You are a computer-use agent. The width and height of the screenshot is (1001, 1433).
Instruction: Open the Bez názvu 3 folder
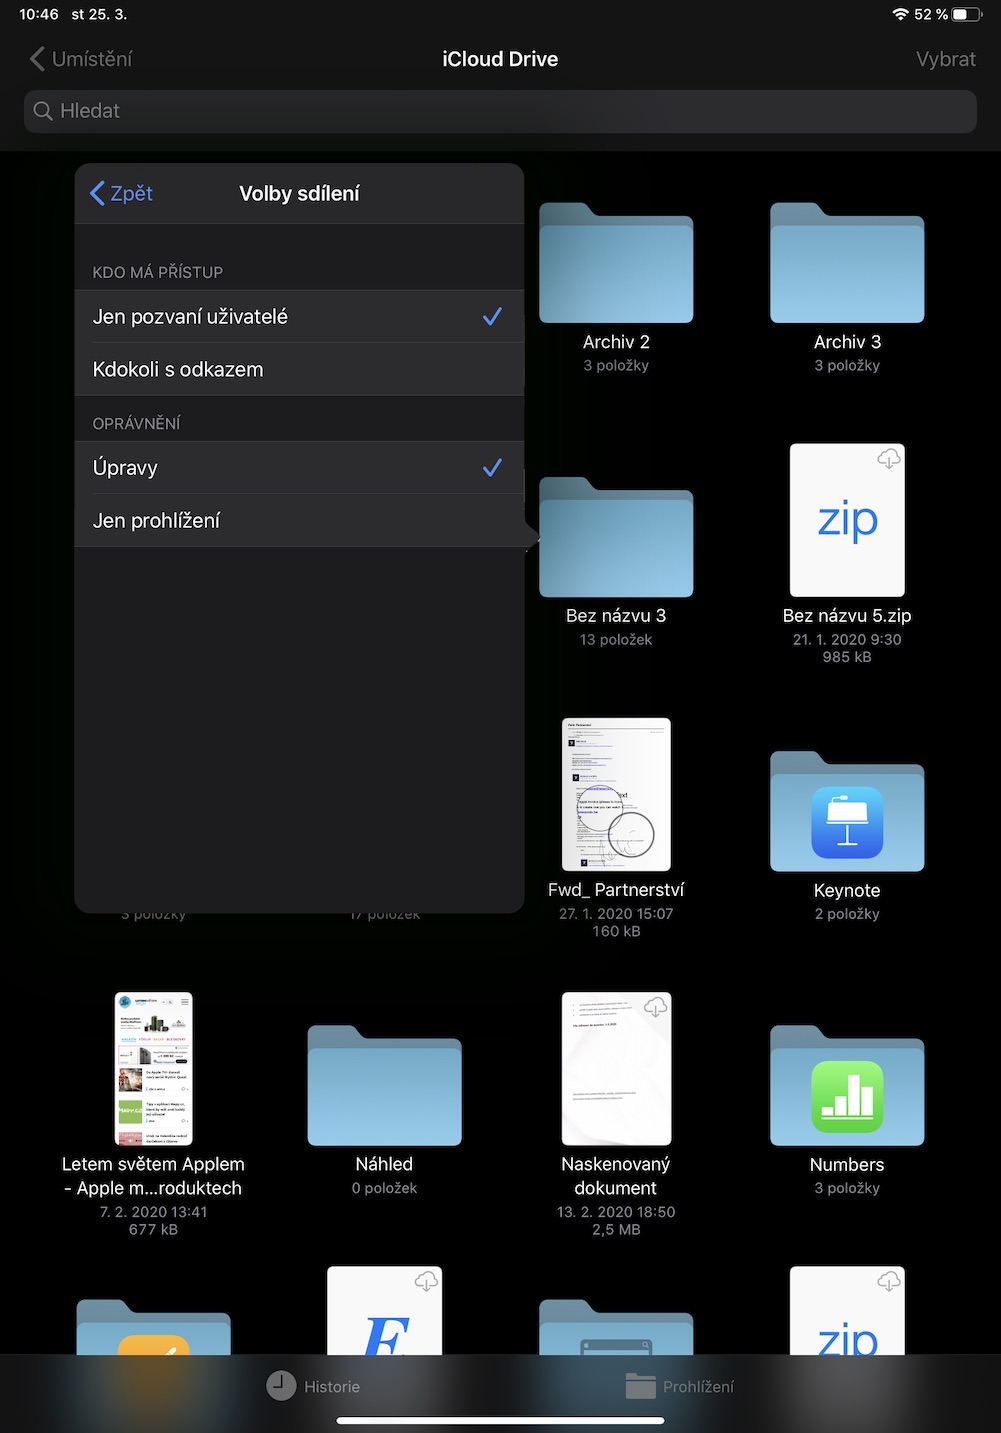[616, 537]
